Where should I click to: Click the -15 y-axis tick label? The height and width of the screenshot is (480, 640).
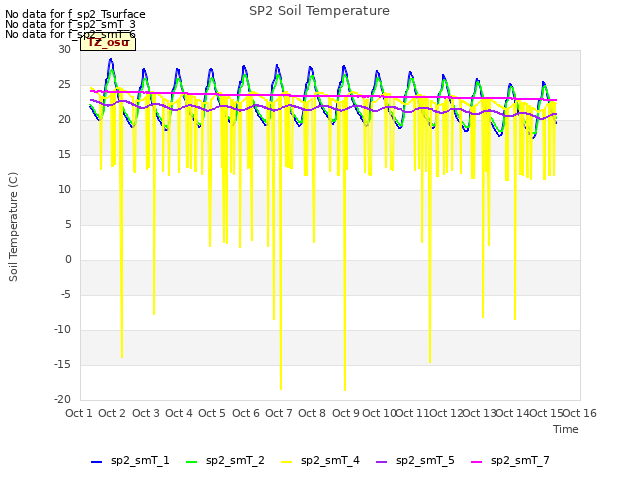(63, 364)
